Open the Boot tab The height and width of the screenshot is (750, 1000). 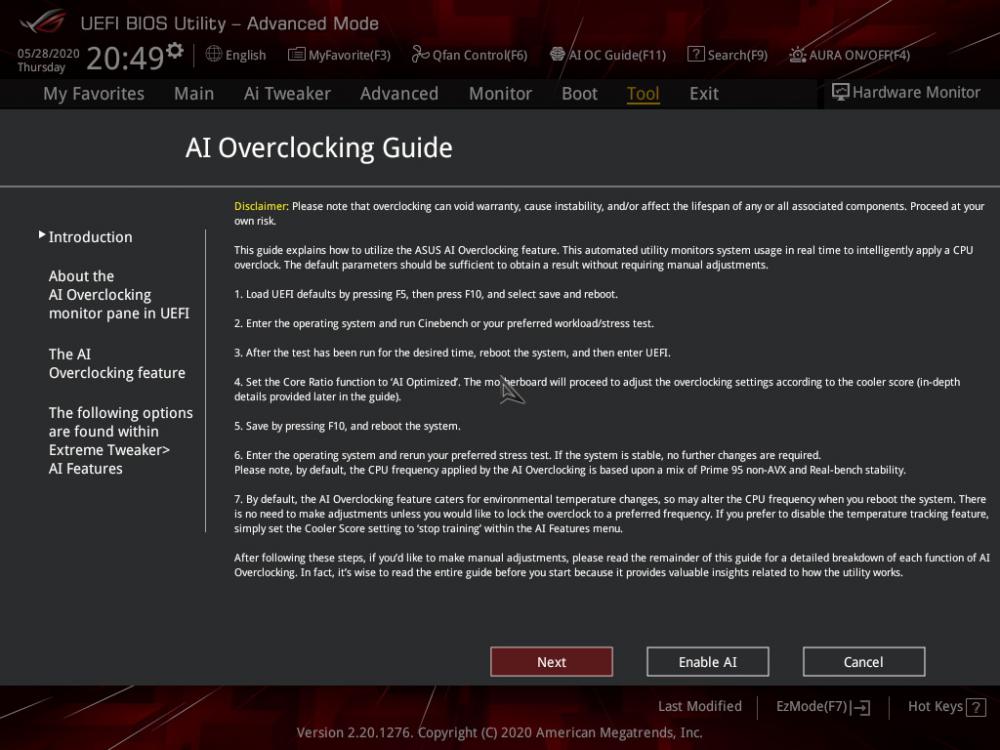point(579,94)
